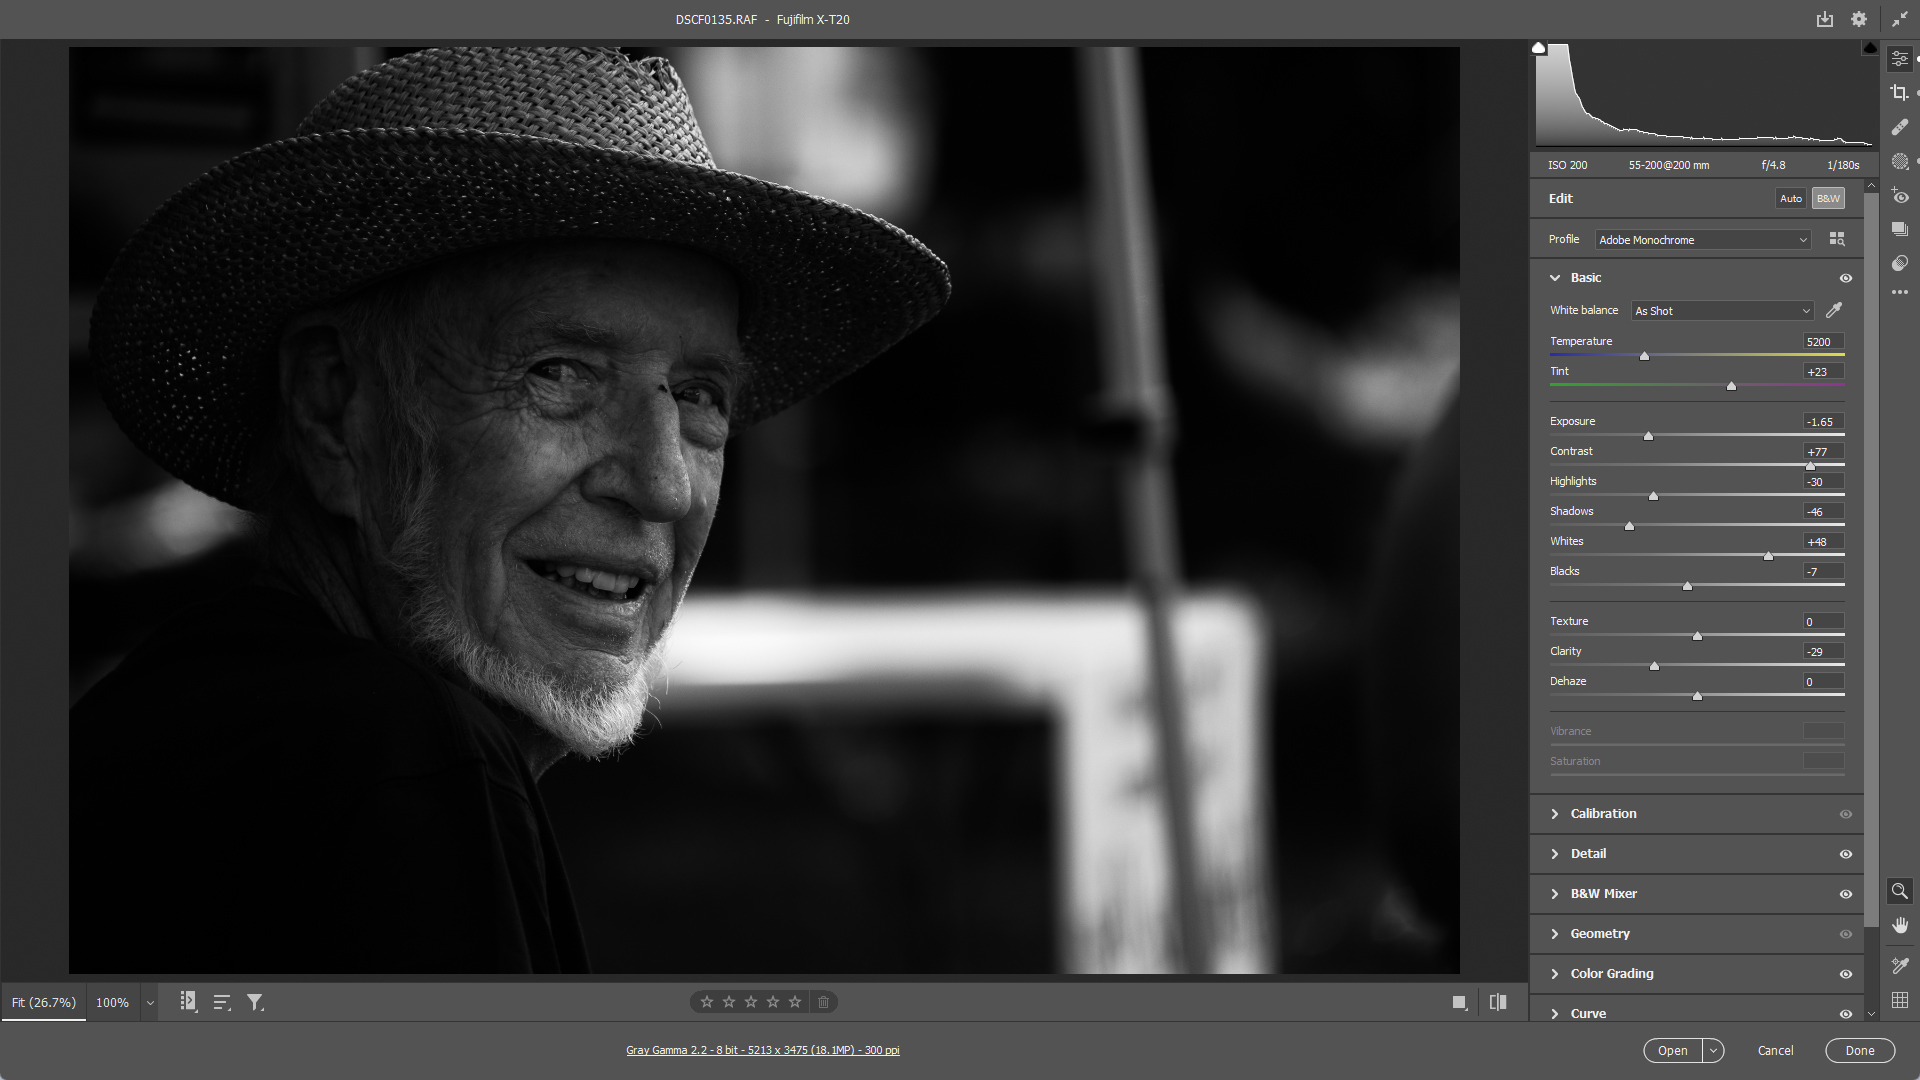Select the Red Eye removal tool
Viewport: 1920px width, 1080px height.
pos(1899,196)
